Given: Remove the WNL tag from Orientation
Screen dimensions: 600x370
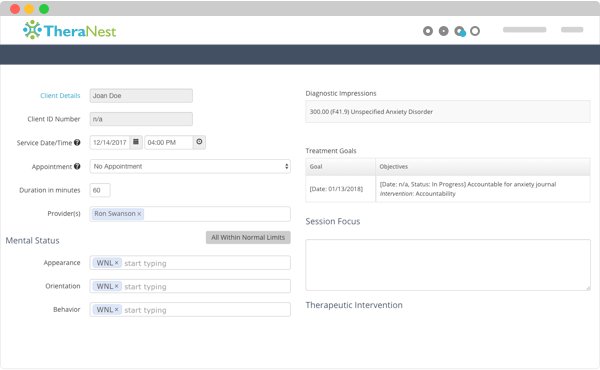Looking at the screenshot, I should (x=117, y=287).
